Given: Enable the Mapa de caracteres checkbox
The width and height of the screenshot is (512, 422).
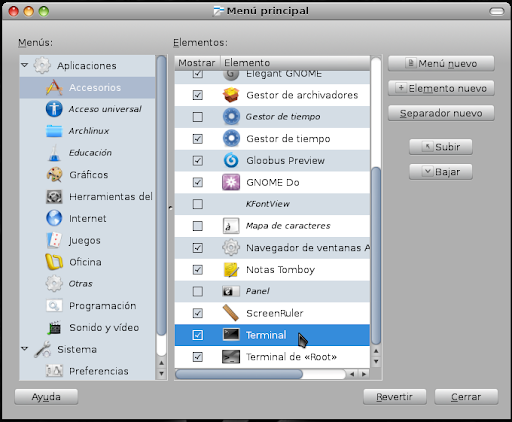Looking at the screenshot, I should click(198, 226).
